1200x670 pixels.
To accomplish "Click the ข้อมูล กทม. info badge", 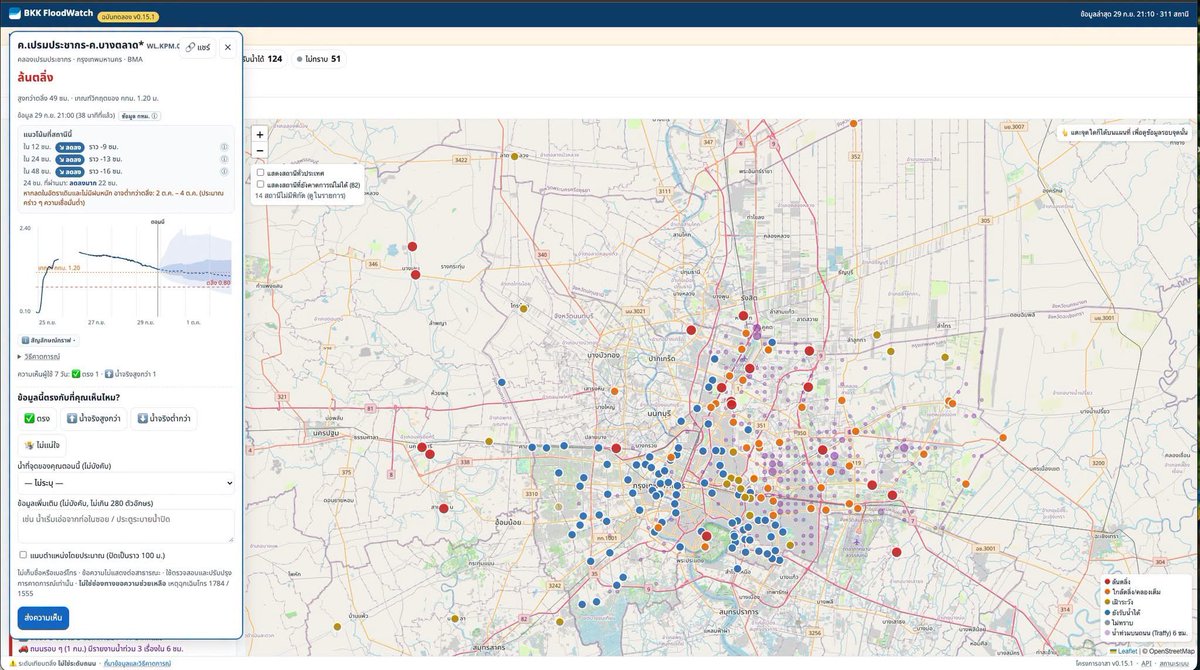I will click(140, 116).
